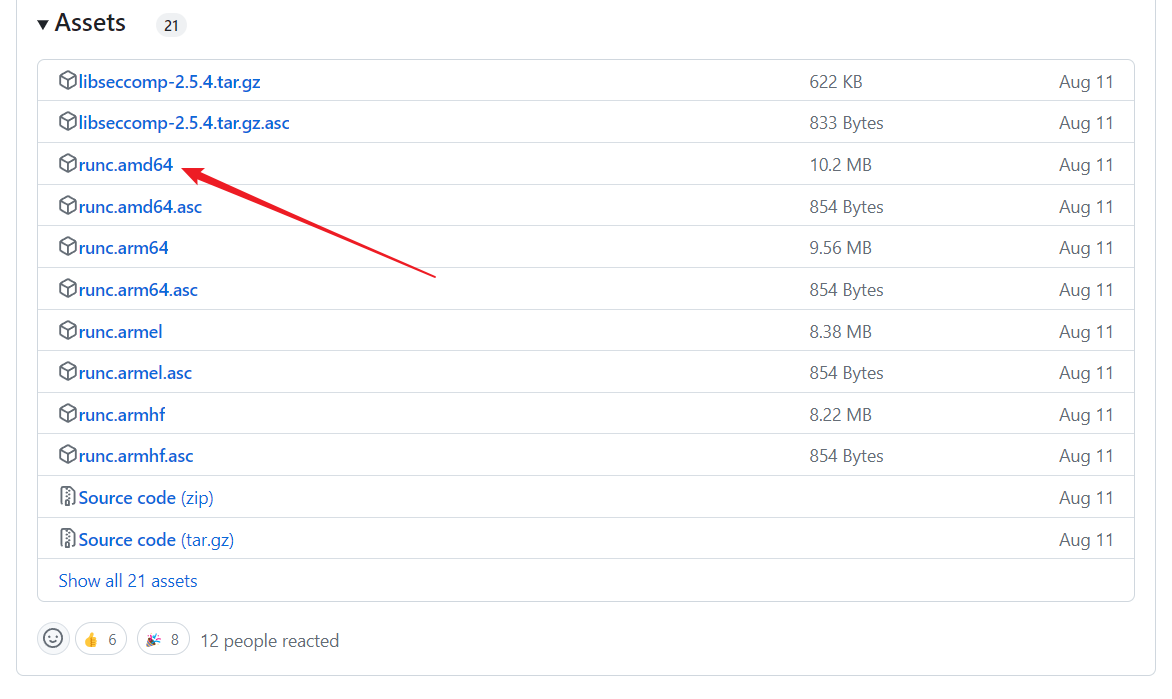Download libseccomp-2.5.4.tar.gz.asc signature file
Image resolution: width=1172 pixels, height=699 pixels.
coord(184,123)
